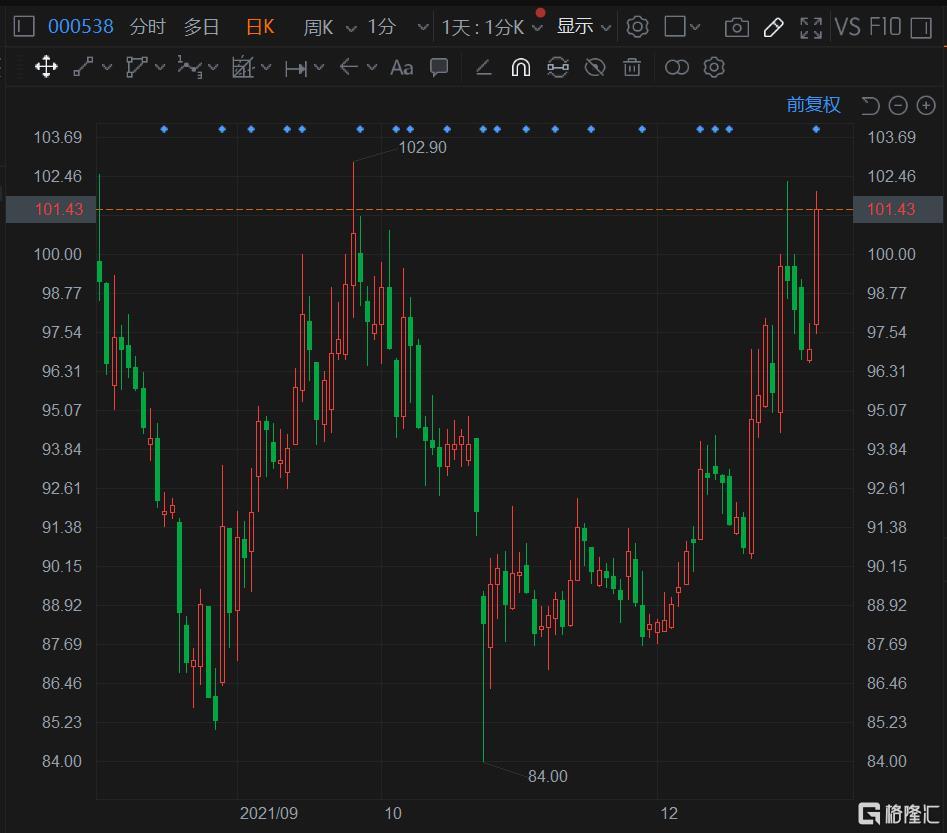Expand the arrow tools dropdown arrow

click(x=372, y=67)
